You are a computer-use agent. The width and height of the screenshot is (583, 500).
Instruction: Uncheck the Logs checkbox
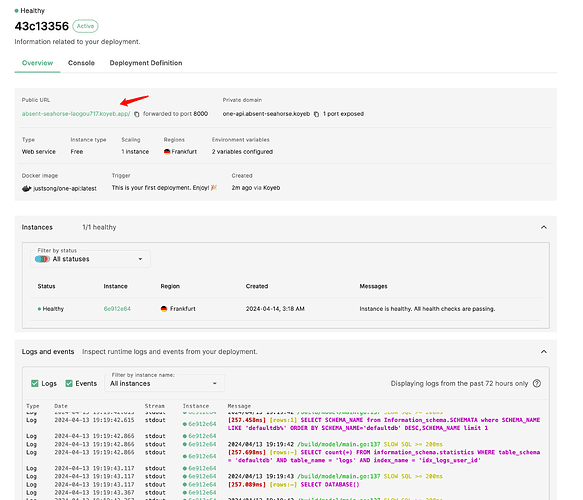point(35,383)
